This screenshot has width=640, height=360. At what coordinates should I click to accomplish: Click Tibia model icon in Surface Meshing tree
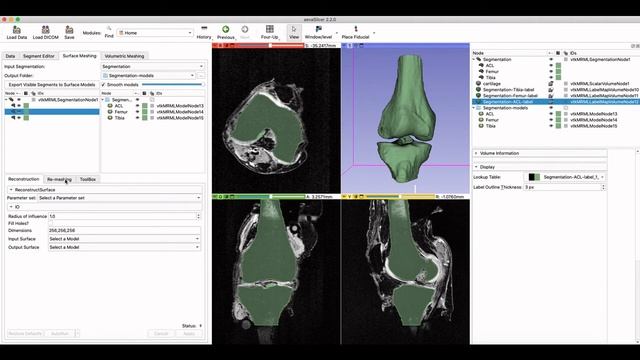pos(110,118)
